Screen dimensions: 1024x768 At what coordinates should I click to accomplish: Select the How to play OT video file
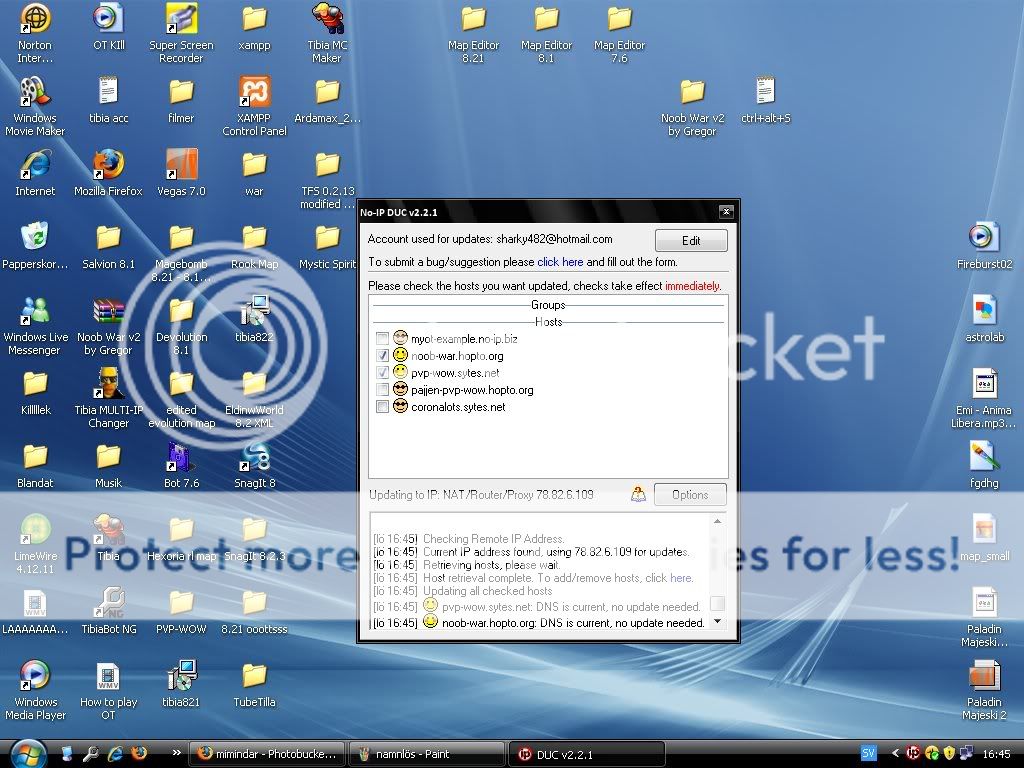click(108, 691)
